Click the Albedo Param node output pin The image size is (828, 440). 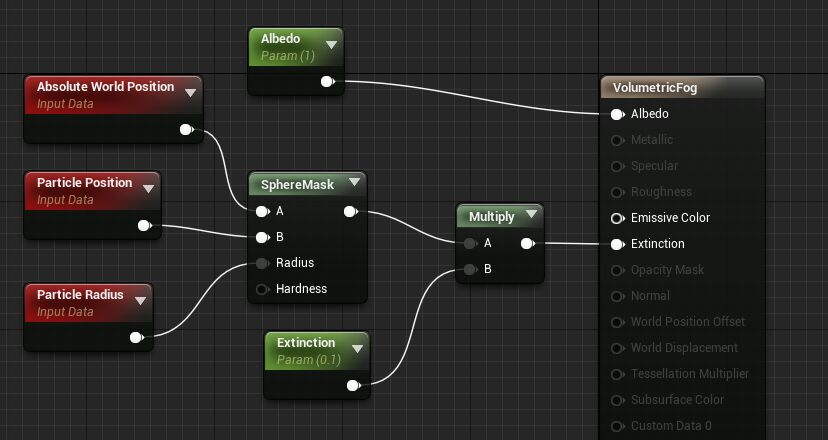(328, 82)
